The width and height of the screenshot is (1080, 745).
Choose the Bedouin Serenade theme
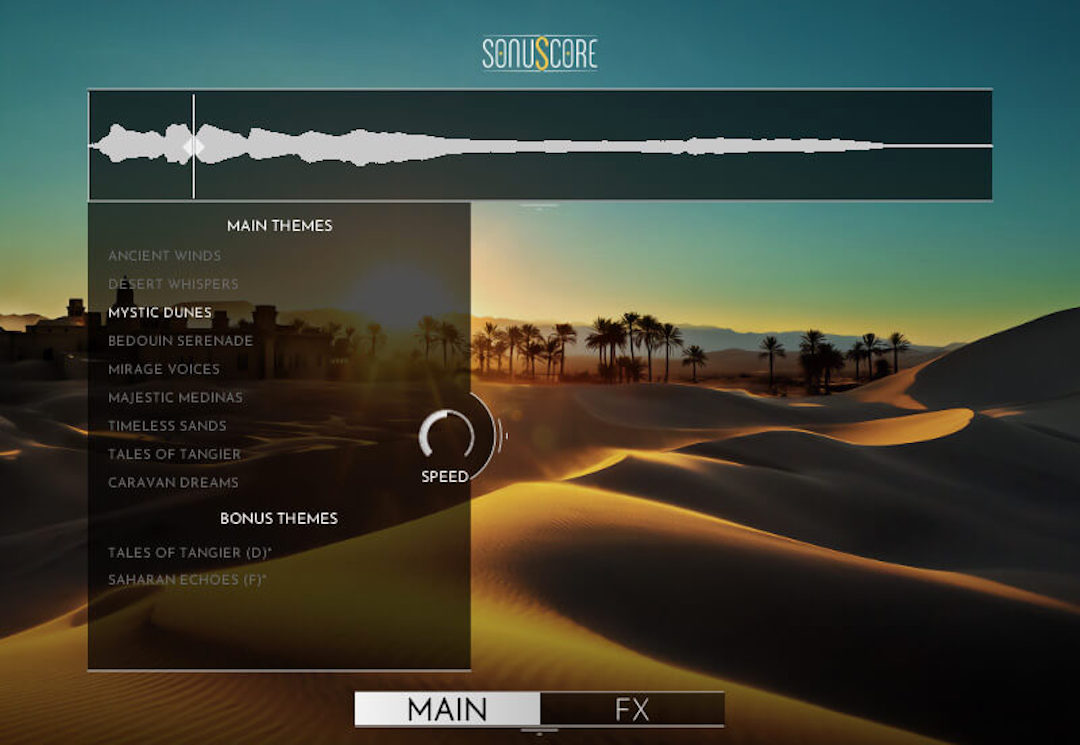coord(180,341)
